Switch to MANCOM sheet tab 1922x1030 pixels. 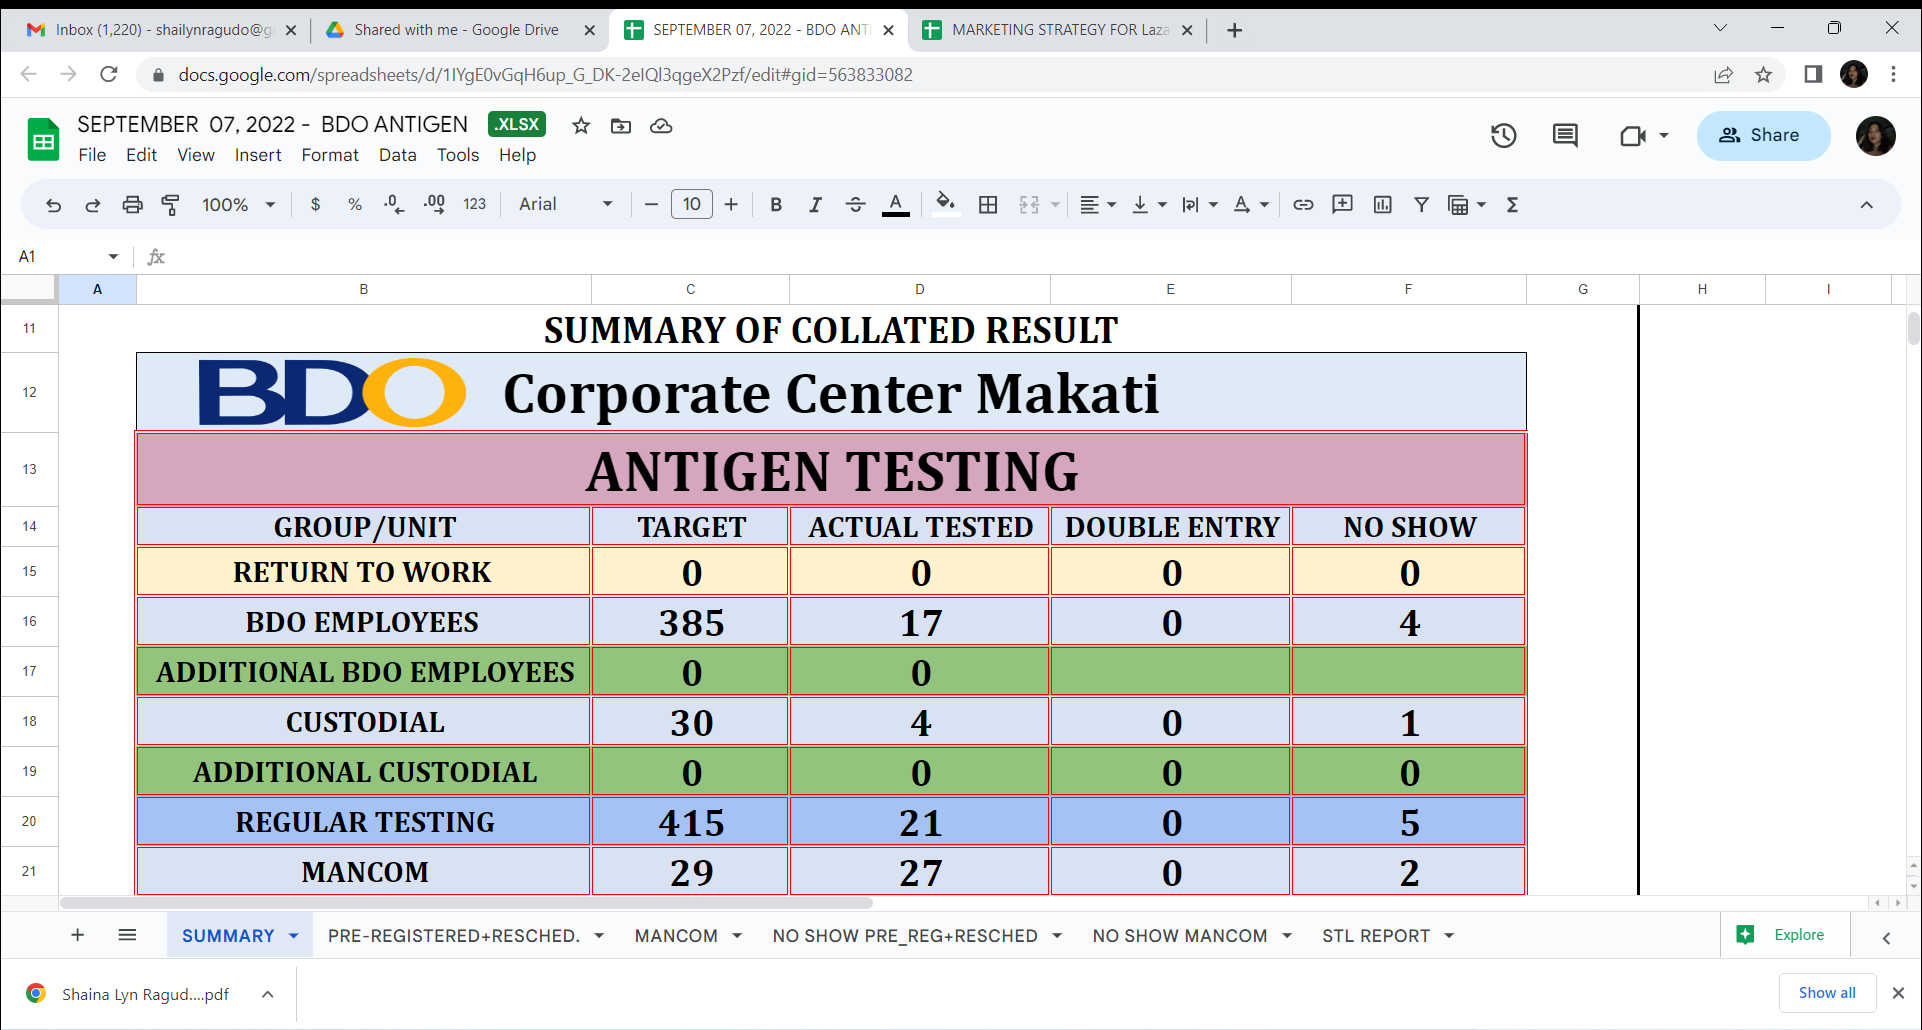click(676, 936)
